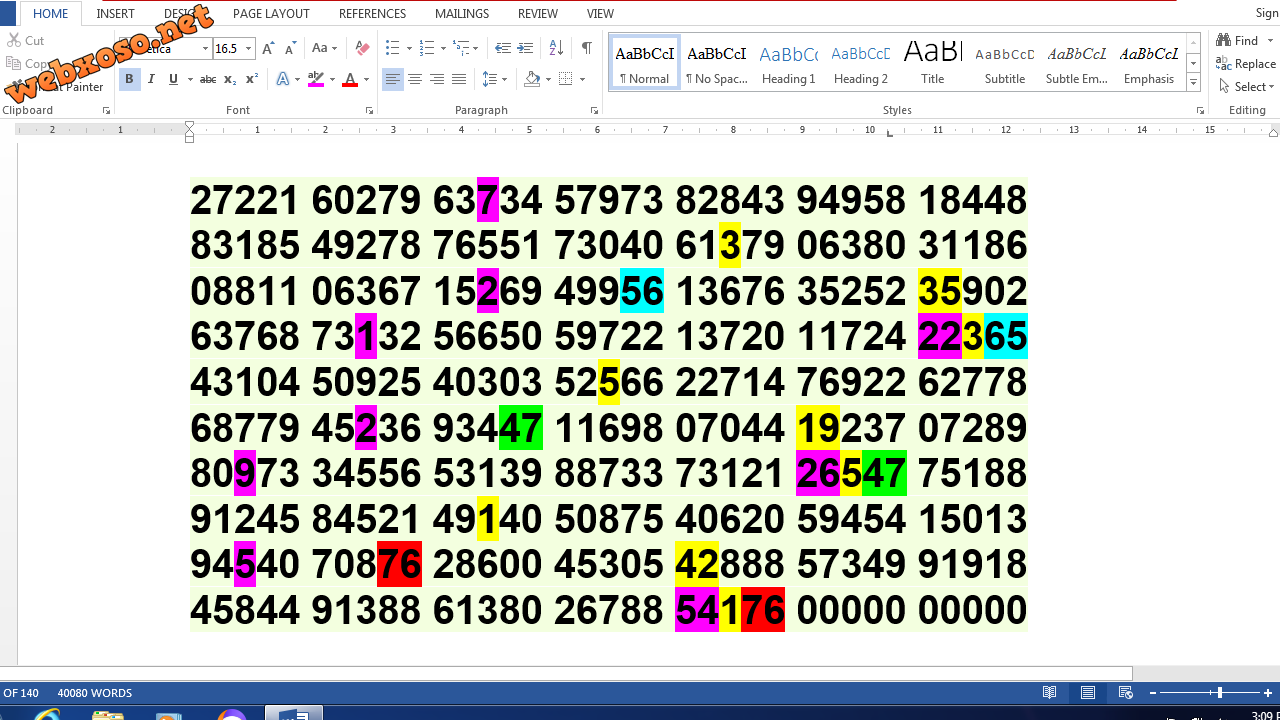Screen dimensions: 1280x720
Task: Toggle Strikethrough formatting
Action: tap(208, 79)
